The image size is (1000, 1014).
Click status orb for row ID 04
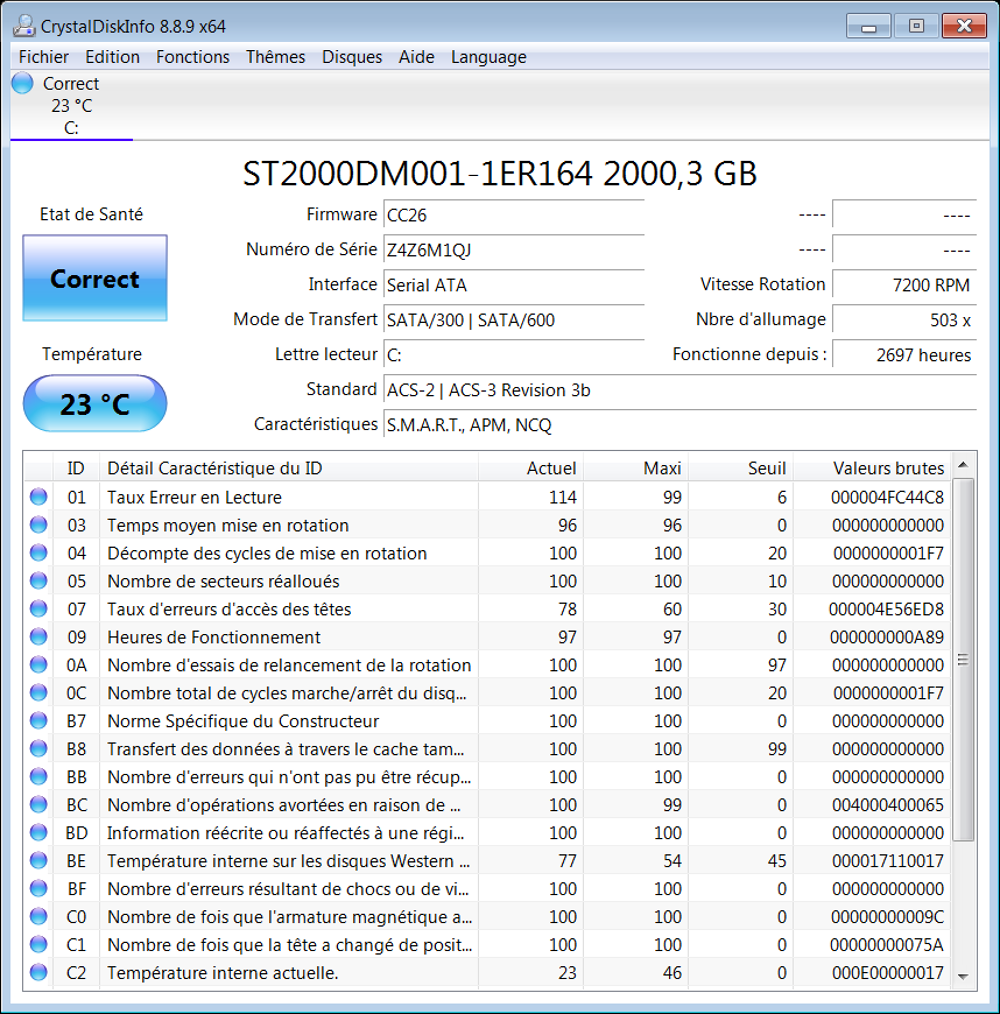pos(39,553)
